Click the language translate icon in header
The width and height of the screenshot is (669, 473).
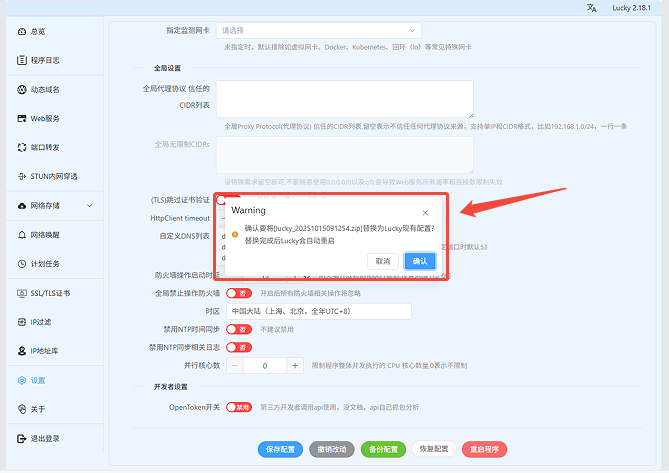(x=592, y=8)
